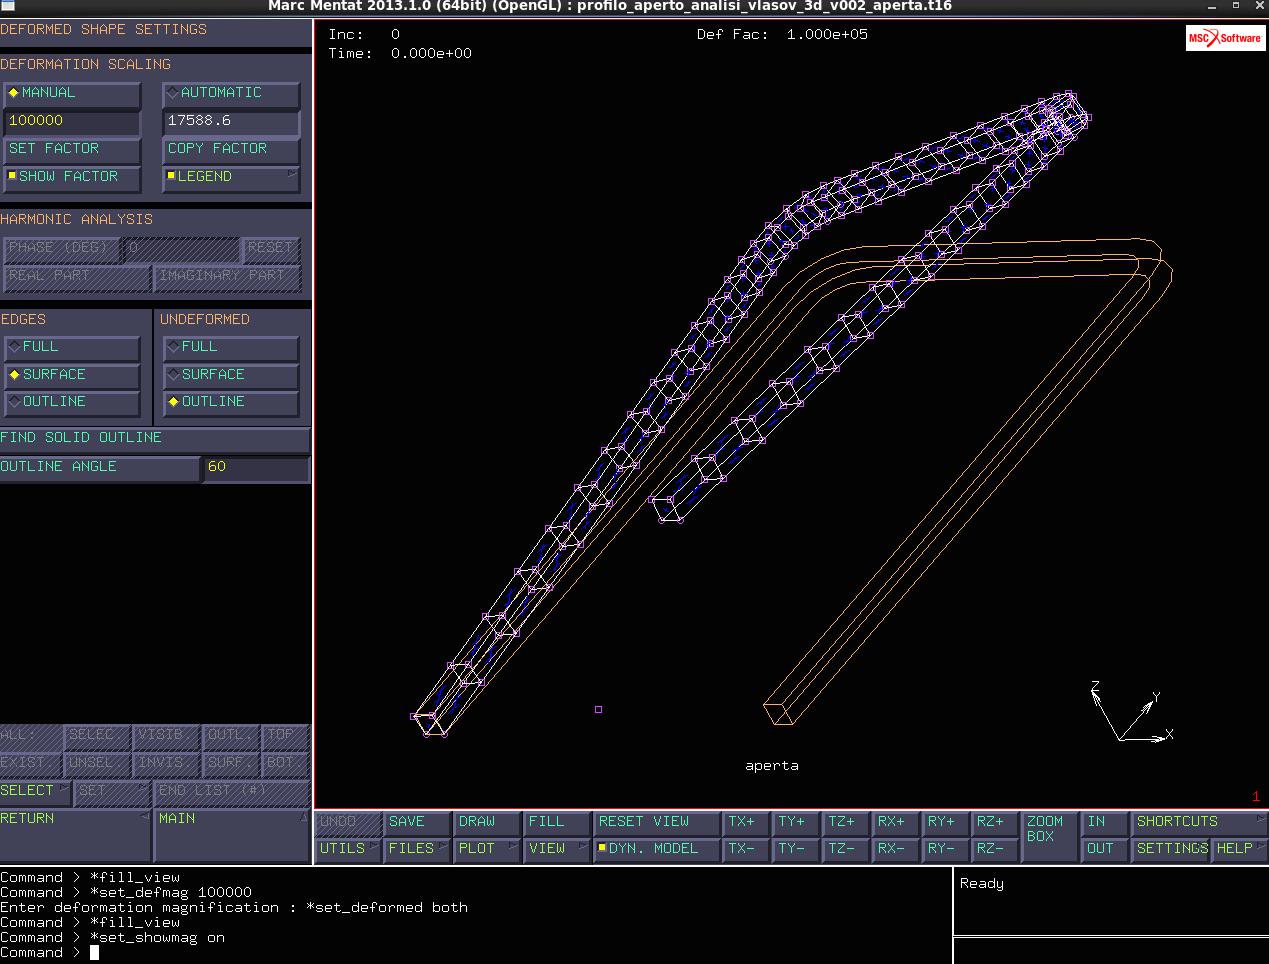The image size is (1269, 964).
Task: Open the HELP menu
Action: [x=1240, y=849]
